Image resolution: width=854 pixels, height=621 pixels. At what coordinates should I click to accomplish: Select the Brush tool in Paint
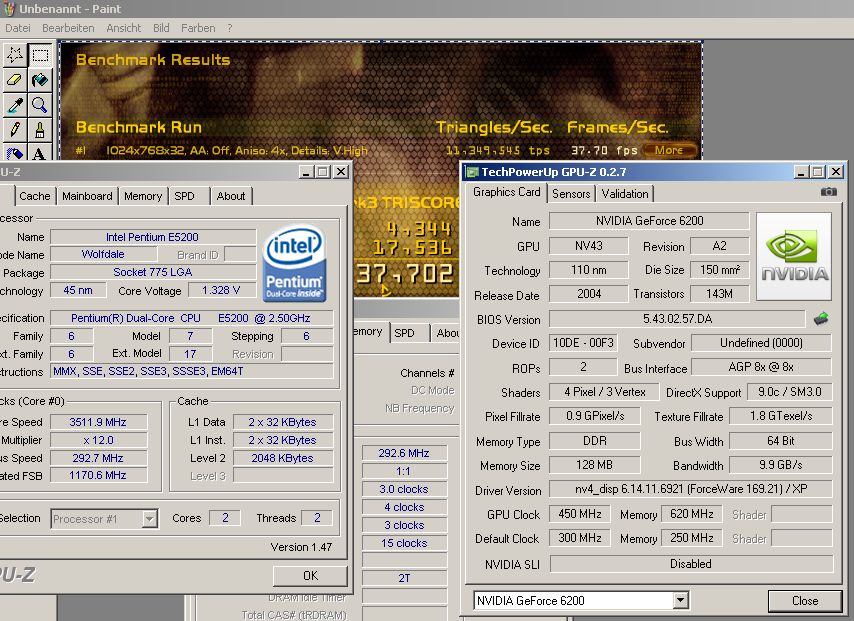coord(40,130)
